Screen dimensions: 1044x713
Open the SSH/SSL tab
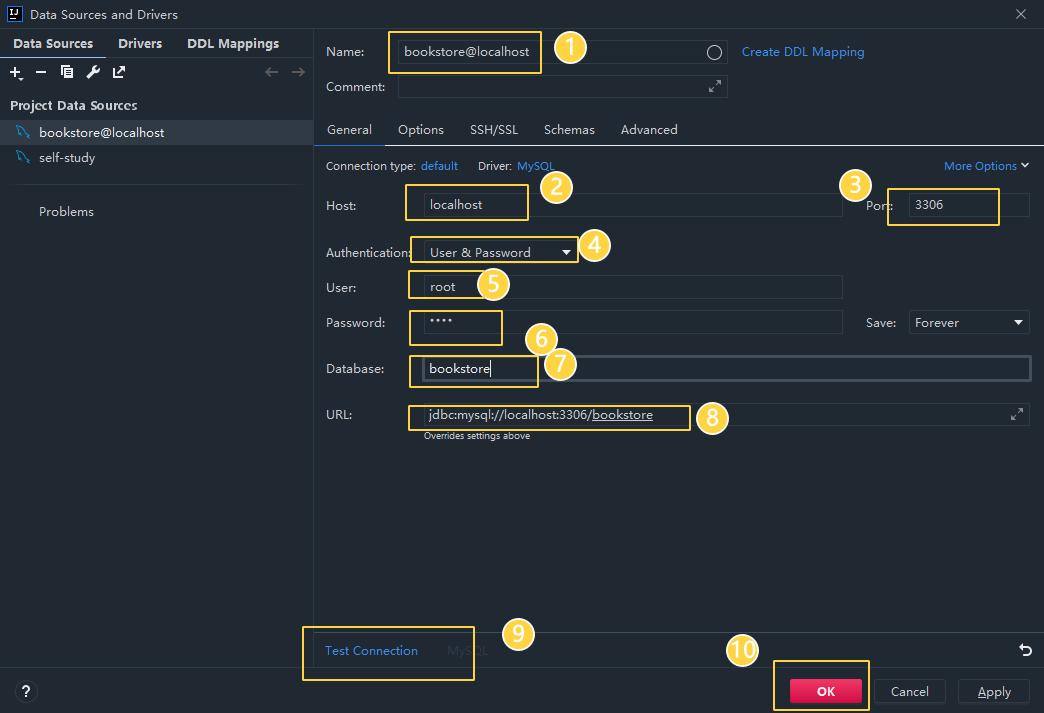494,130
